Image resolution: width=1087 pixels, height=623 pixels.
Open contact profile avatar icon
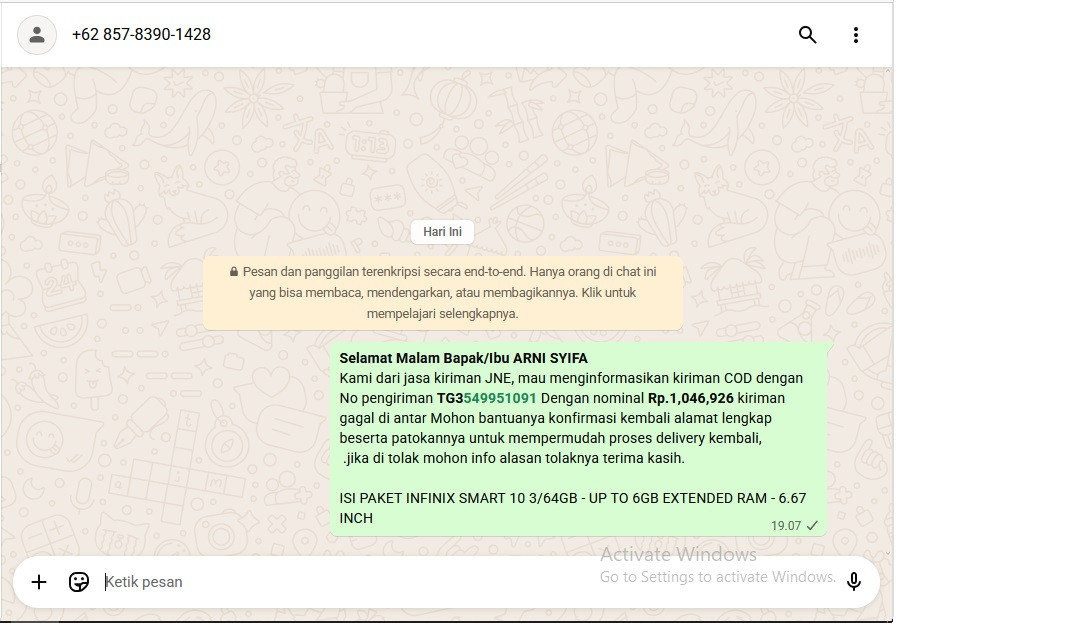pyautogui.click(x=37, y=35)
